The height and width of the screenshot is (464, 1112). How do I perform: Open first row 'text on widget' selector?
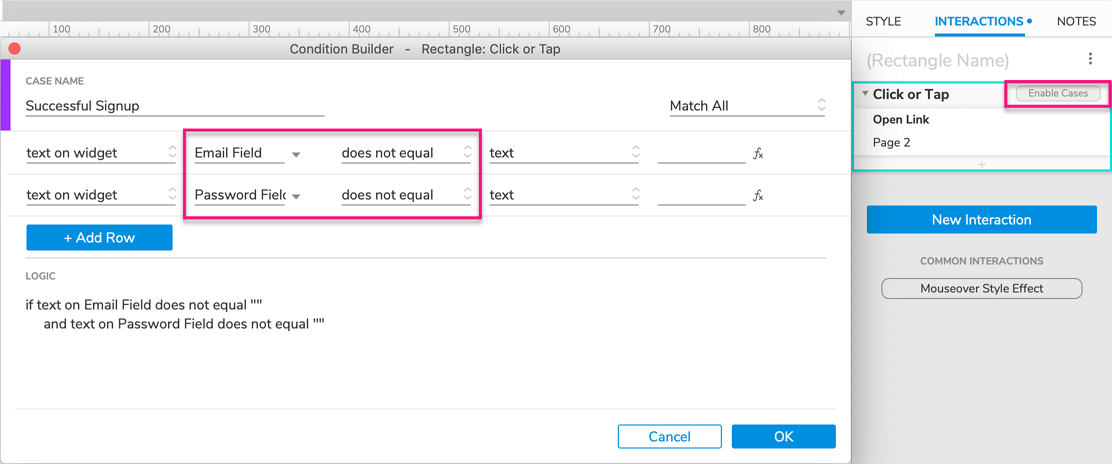(101, 153)
